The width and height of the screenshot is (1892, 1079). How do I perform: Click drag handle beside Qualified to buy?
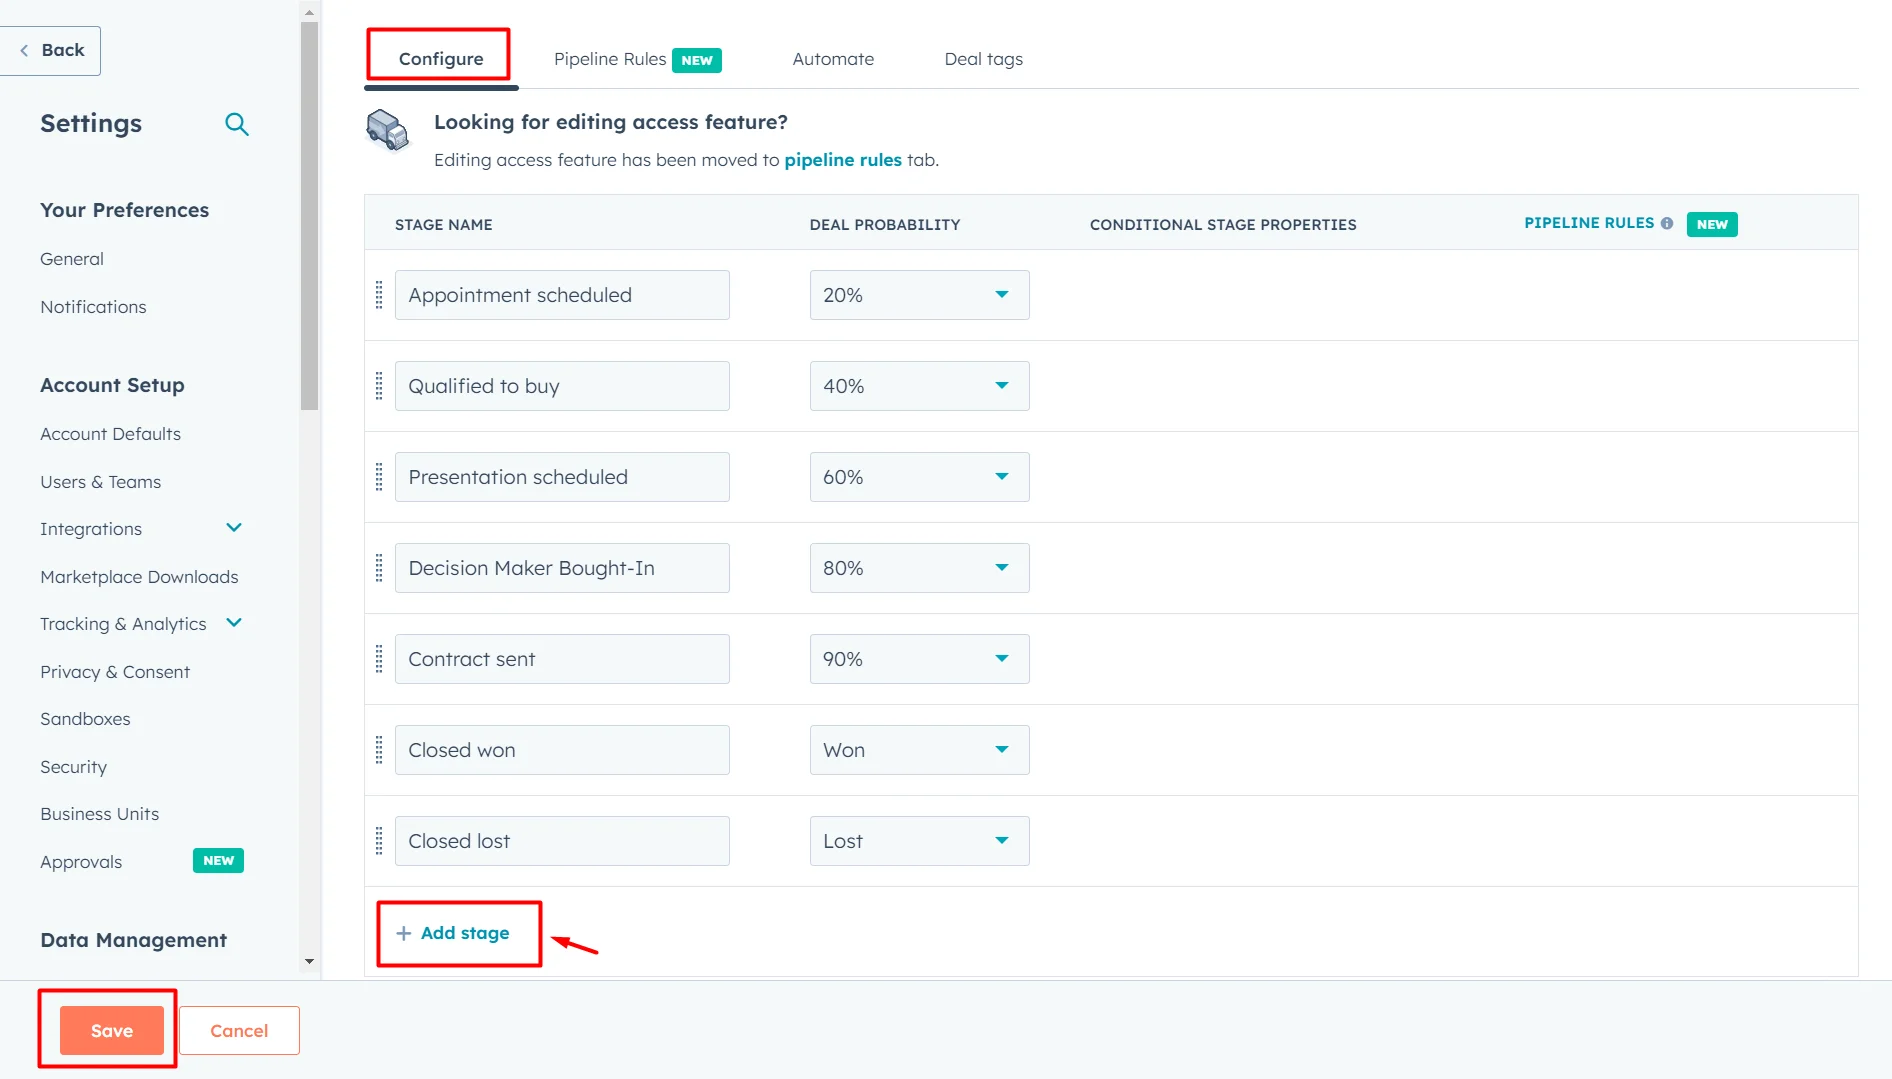tap(379, 386)
